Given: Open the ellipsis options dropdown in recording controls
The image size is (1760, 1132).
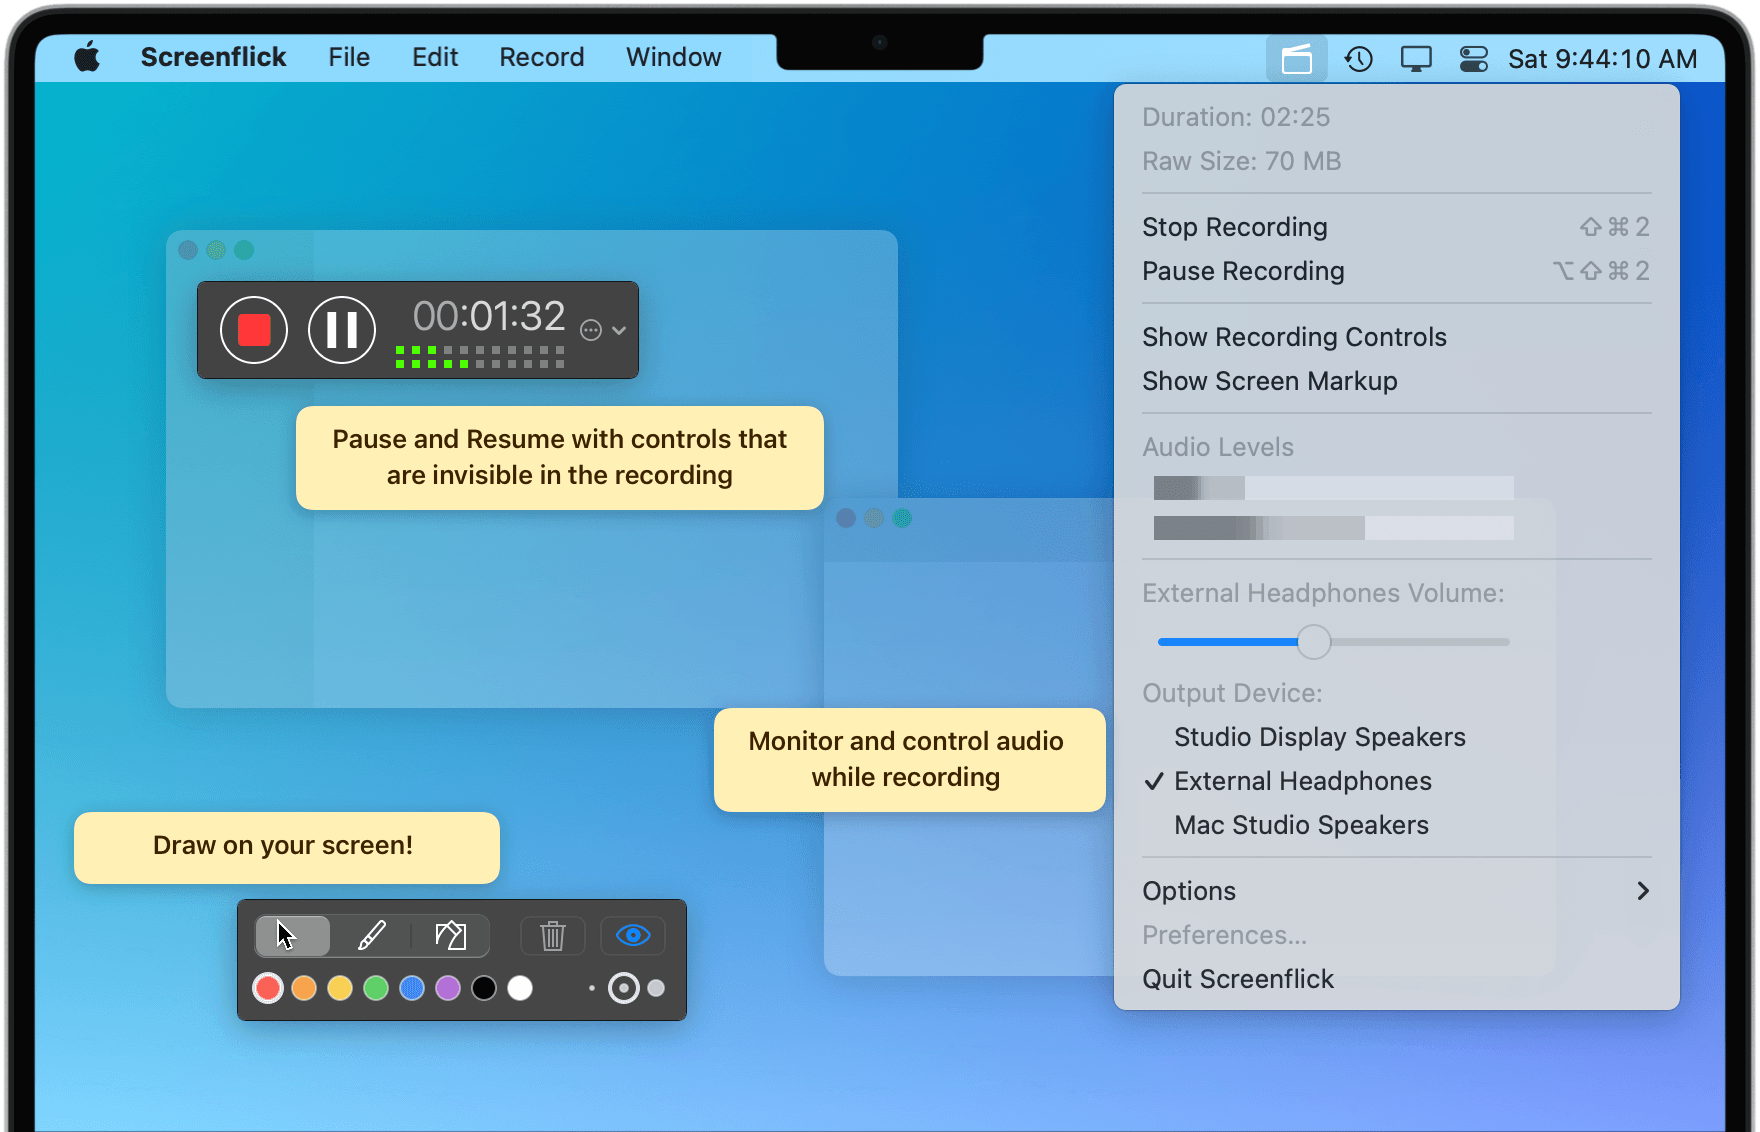Looking at the screenshot, I should tap(604, 330).
